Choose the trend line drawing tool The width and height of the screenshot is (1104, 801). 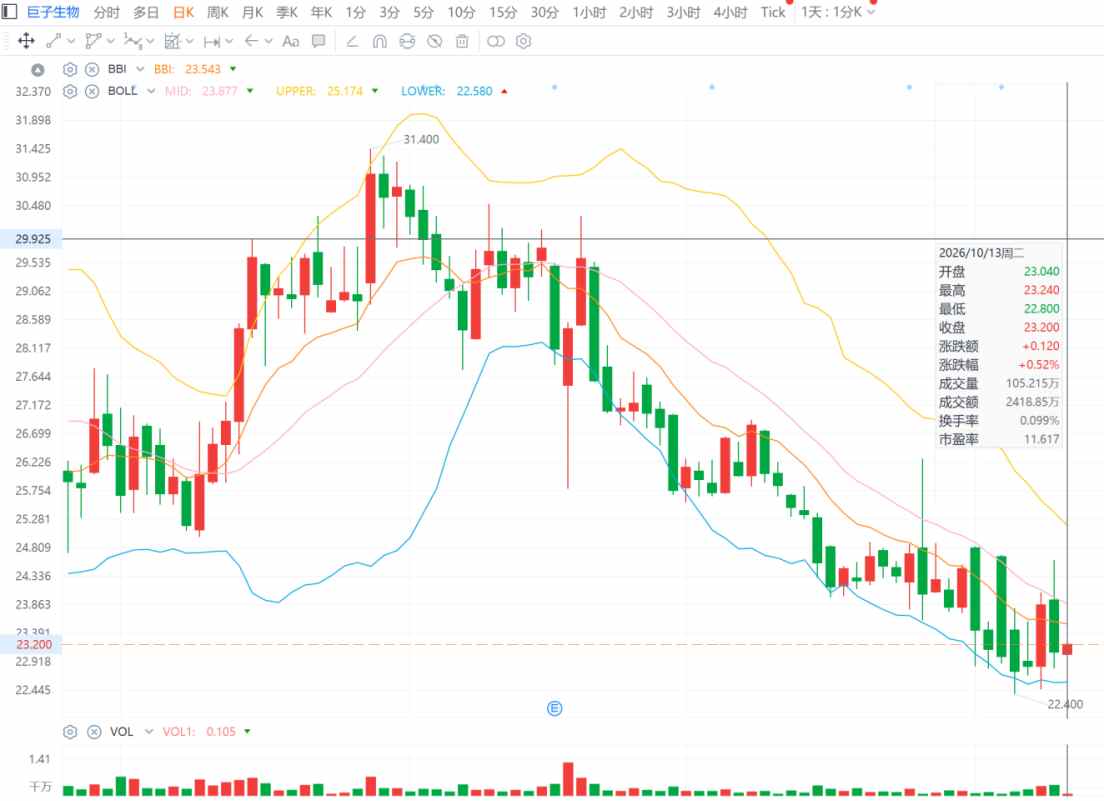[54, 41]
